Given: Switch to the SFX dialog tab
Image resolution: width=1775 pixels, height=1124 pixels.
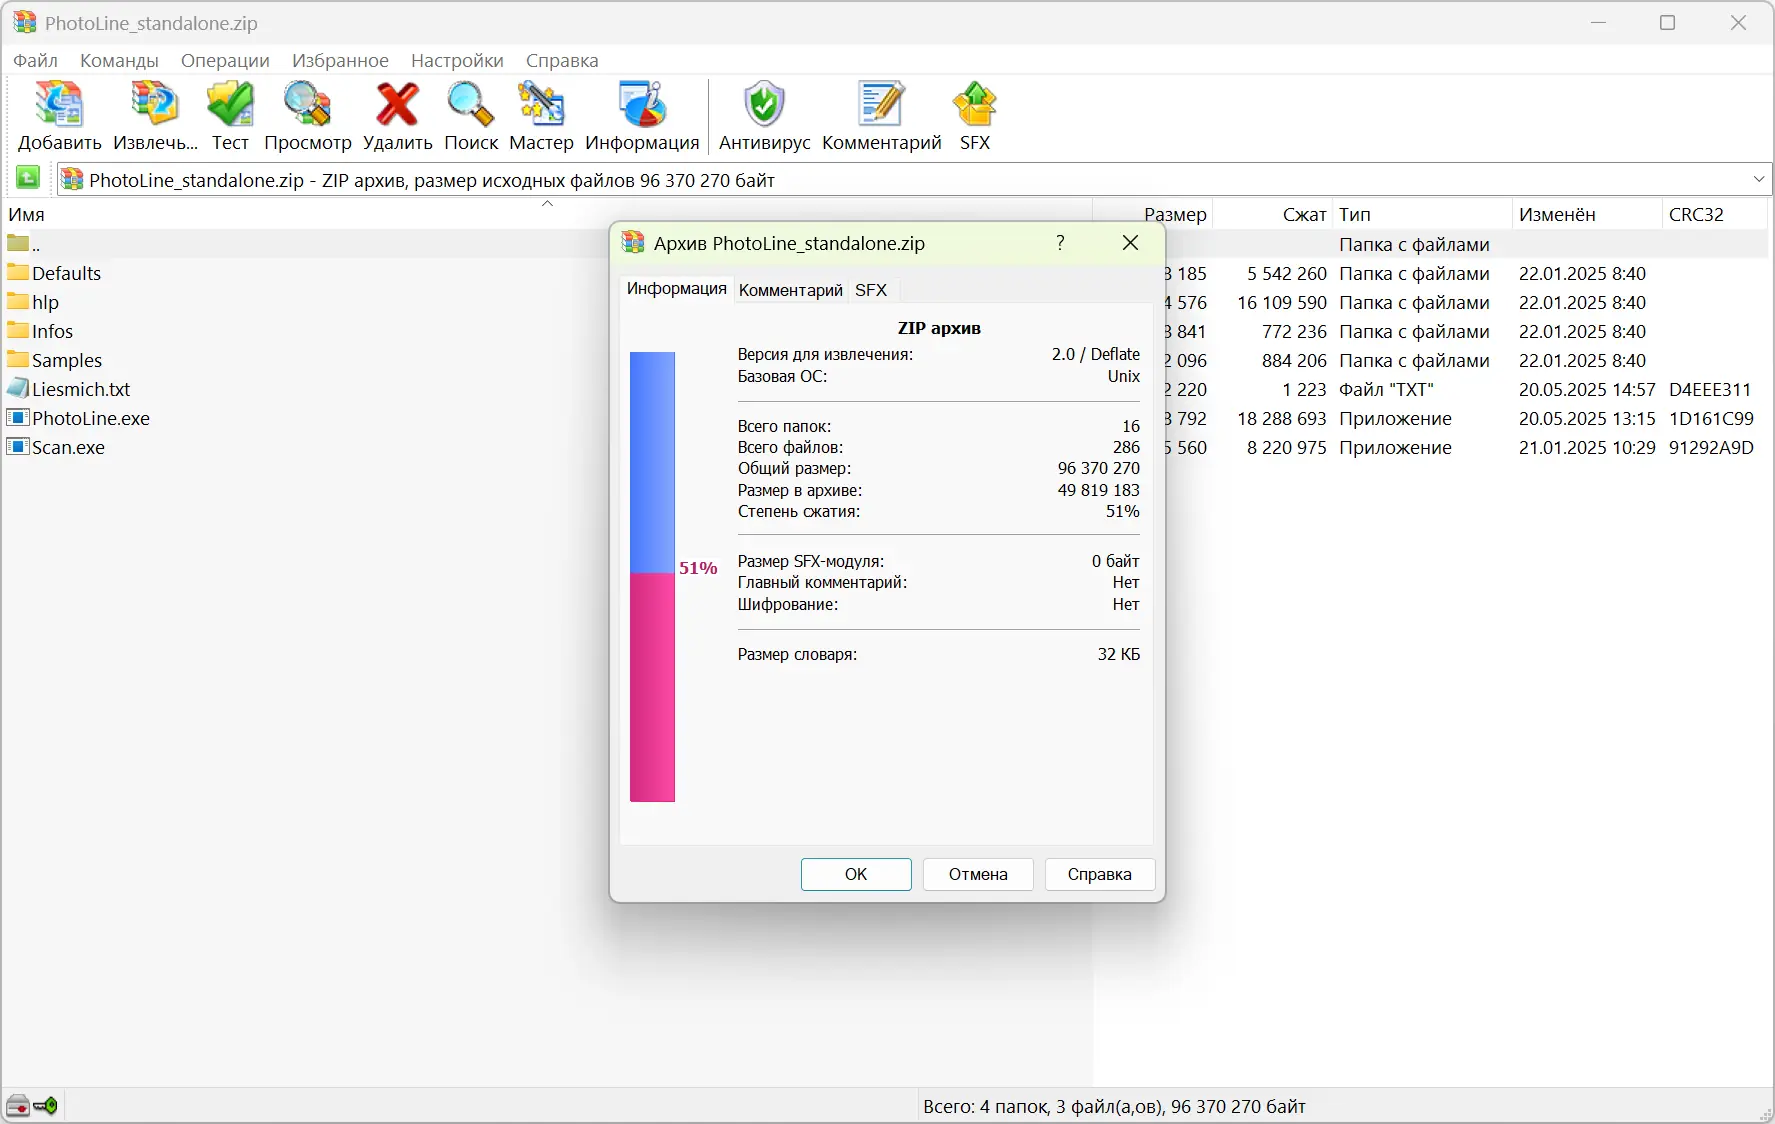Looking at the screenshot, I should coord(871,290).
